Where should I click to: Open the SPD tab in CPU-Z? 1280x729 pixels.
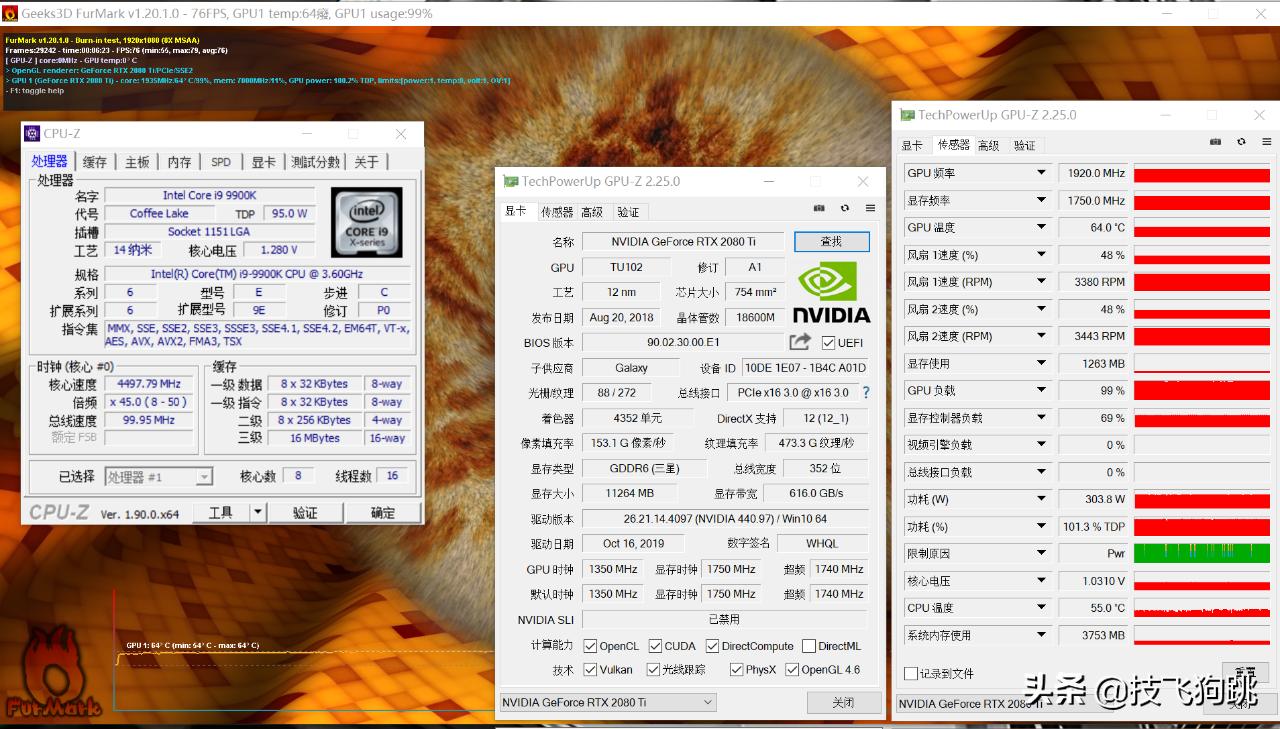click(220, 161)
